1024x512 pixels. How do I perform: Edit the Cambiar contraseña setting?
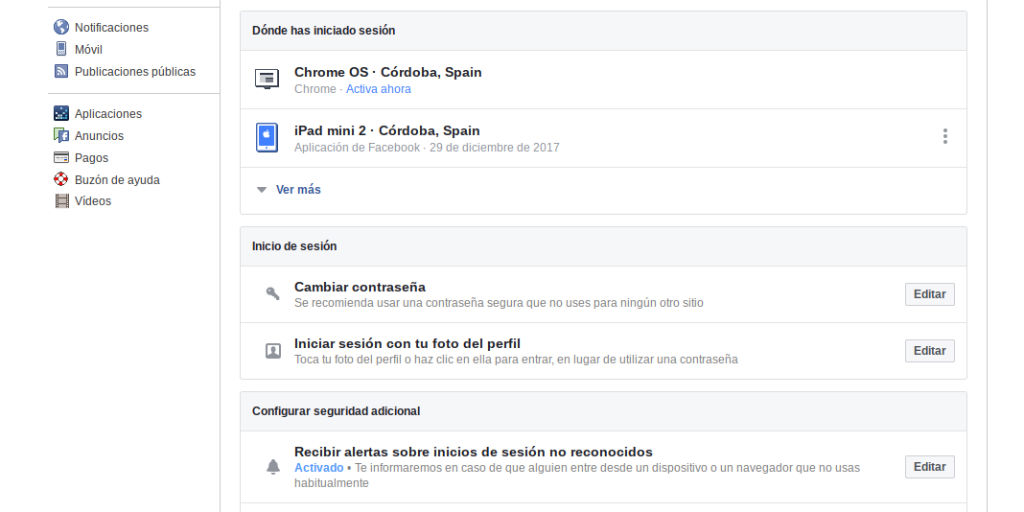(x=929, y=294)
